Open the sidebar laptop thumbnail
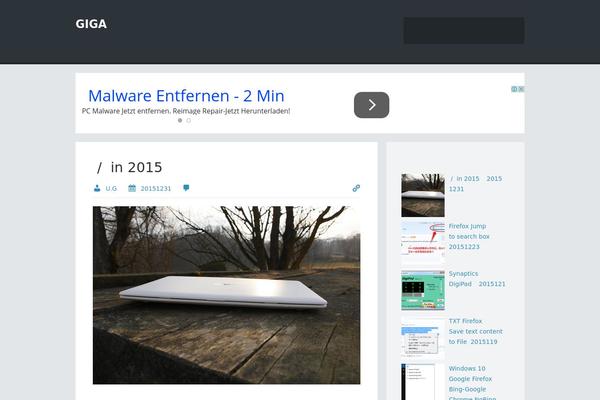600x400 pixels. [x=423, y=195]
